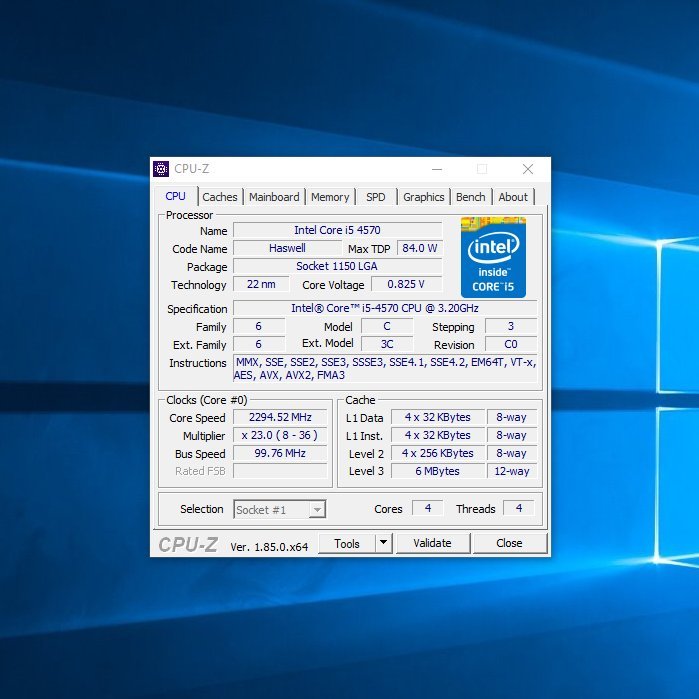Click the CPU-Z app icon in title bar
Image resolution: width=699 pixels, height=699 pixels.
click(x=161, y=169)
